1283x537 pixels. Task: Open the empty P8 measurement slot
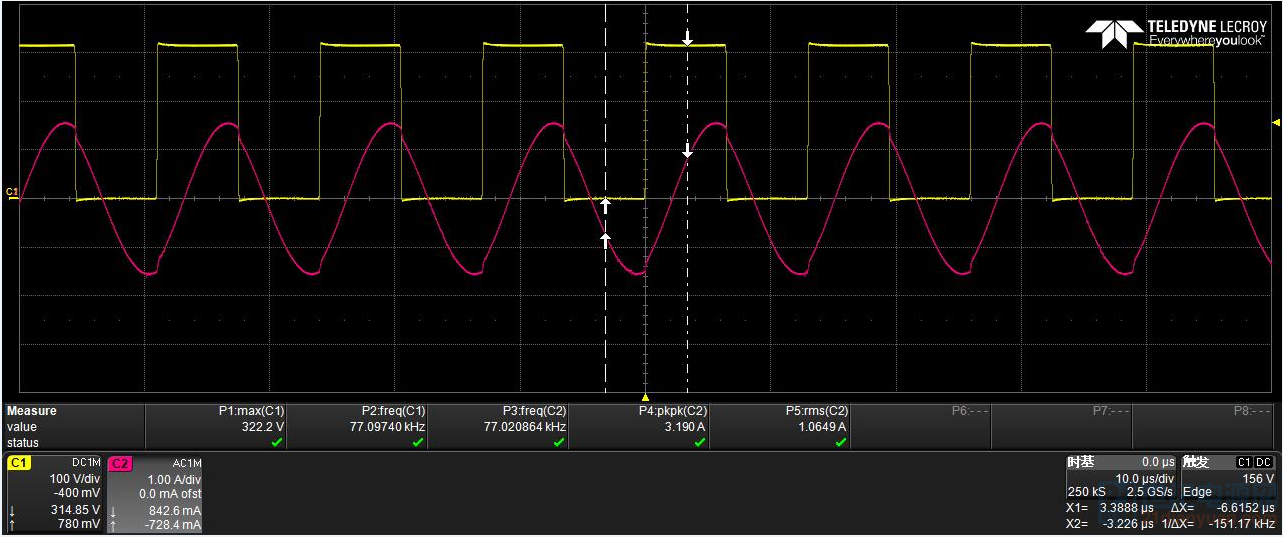[1205, 426]
